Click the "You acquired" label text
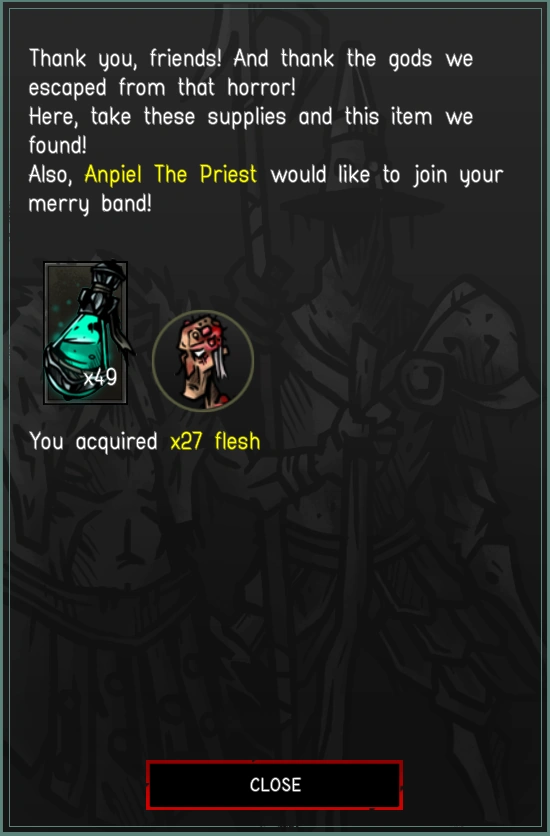 pos(93,442)
